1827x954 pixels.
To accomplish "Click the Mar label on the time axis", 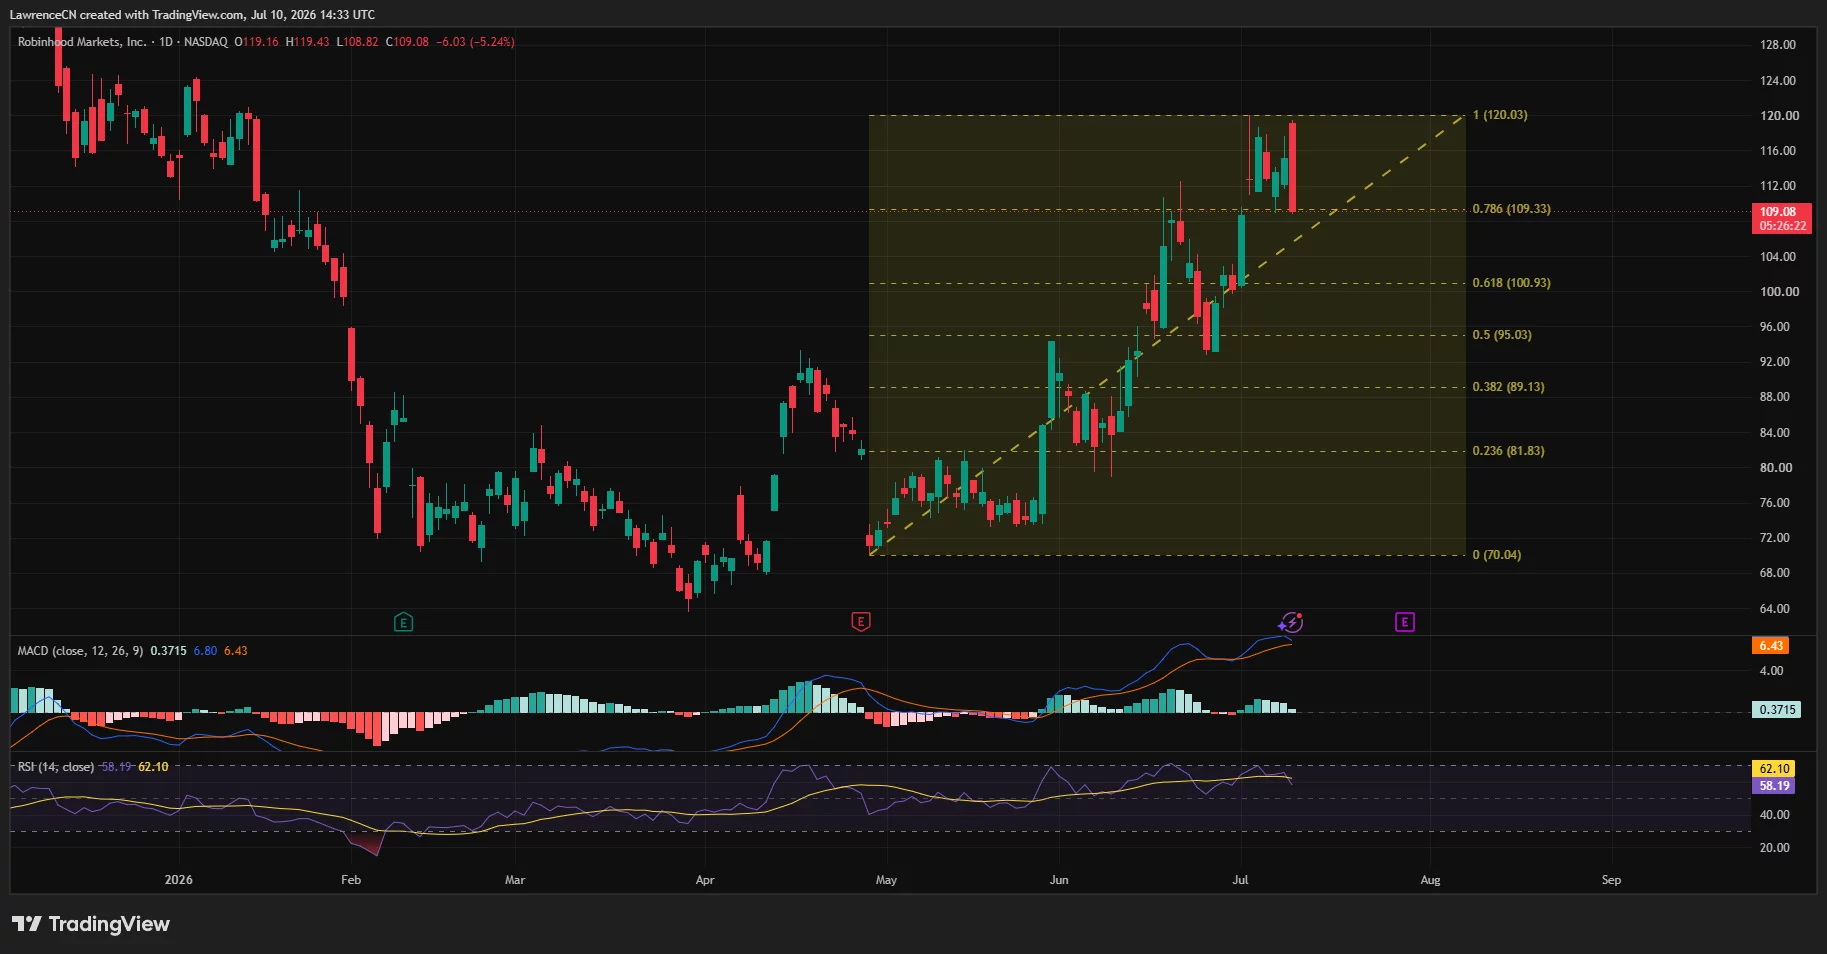I will [515, 880].
